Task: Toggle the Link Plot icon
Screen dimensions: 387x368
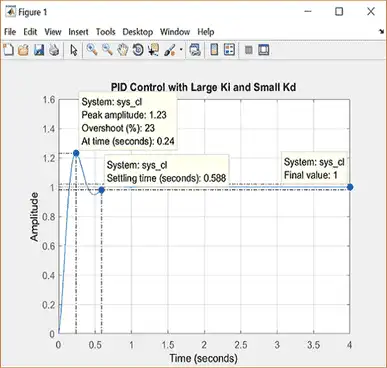Action: 195,50
